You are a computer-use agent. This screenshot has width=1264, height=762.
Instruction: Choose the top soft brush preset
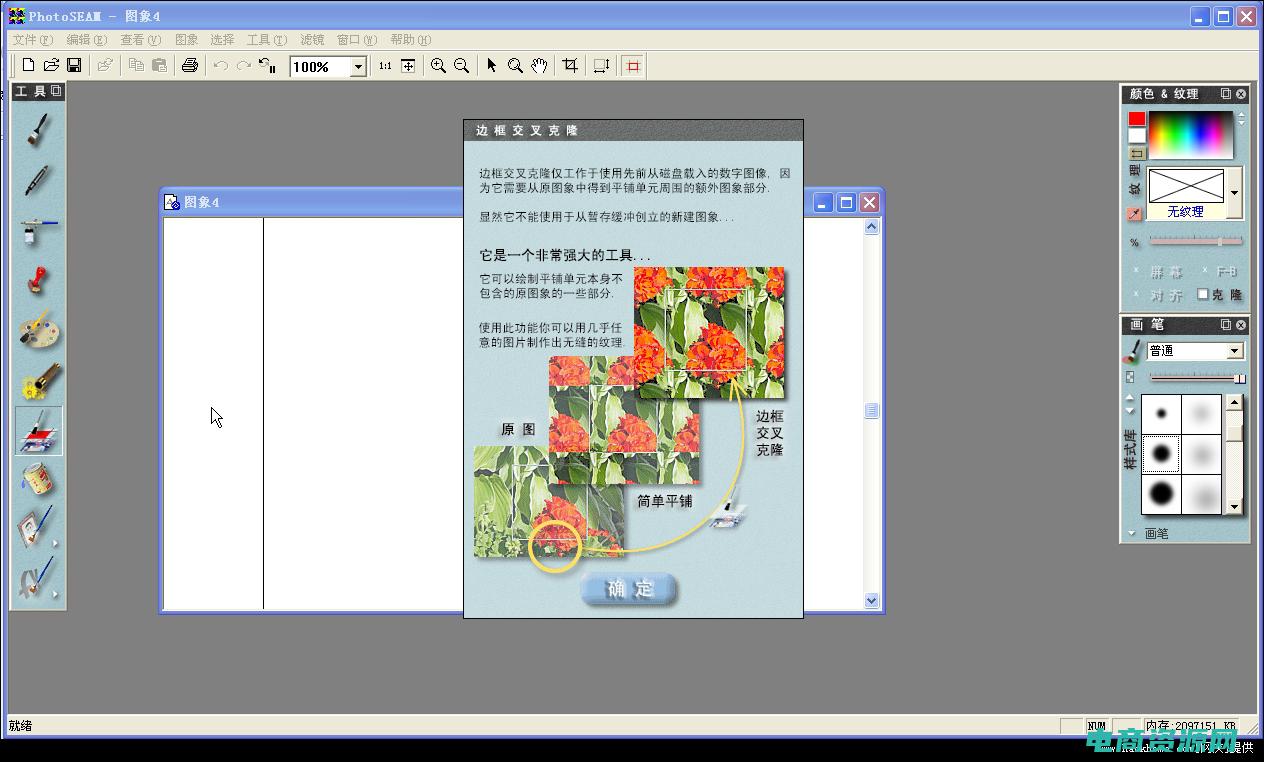[x=1202, y=413]
